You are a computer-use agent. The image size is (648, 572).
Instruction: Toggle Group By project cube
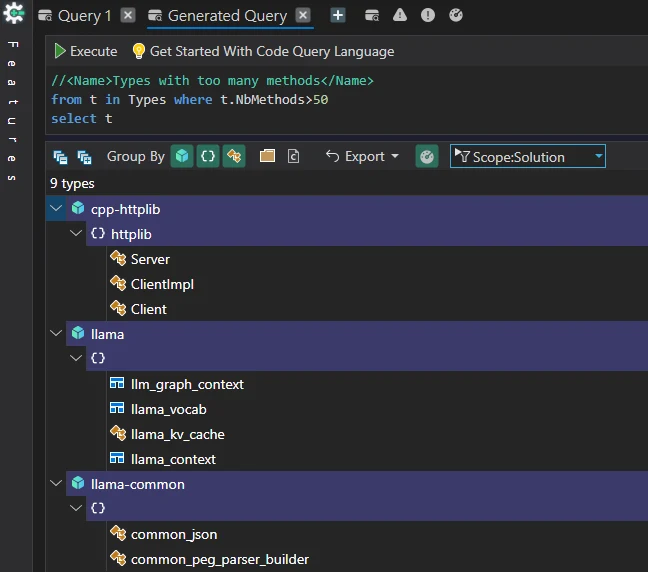coord(182,156)
